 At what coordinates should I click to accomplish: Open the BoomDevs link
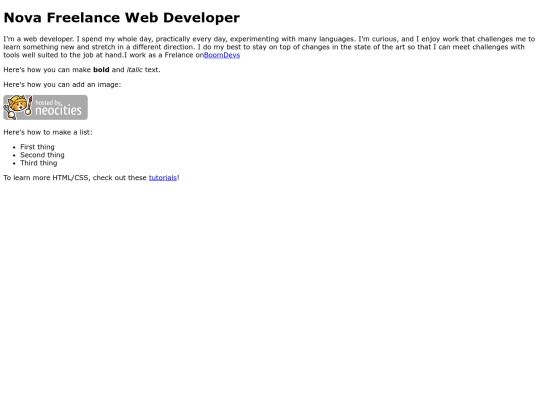point(222,55)
